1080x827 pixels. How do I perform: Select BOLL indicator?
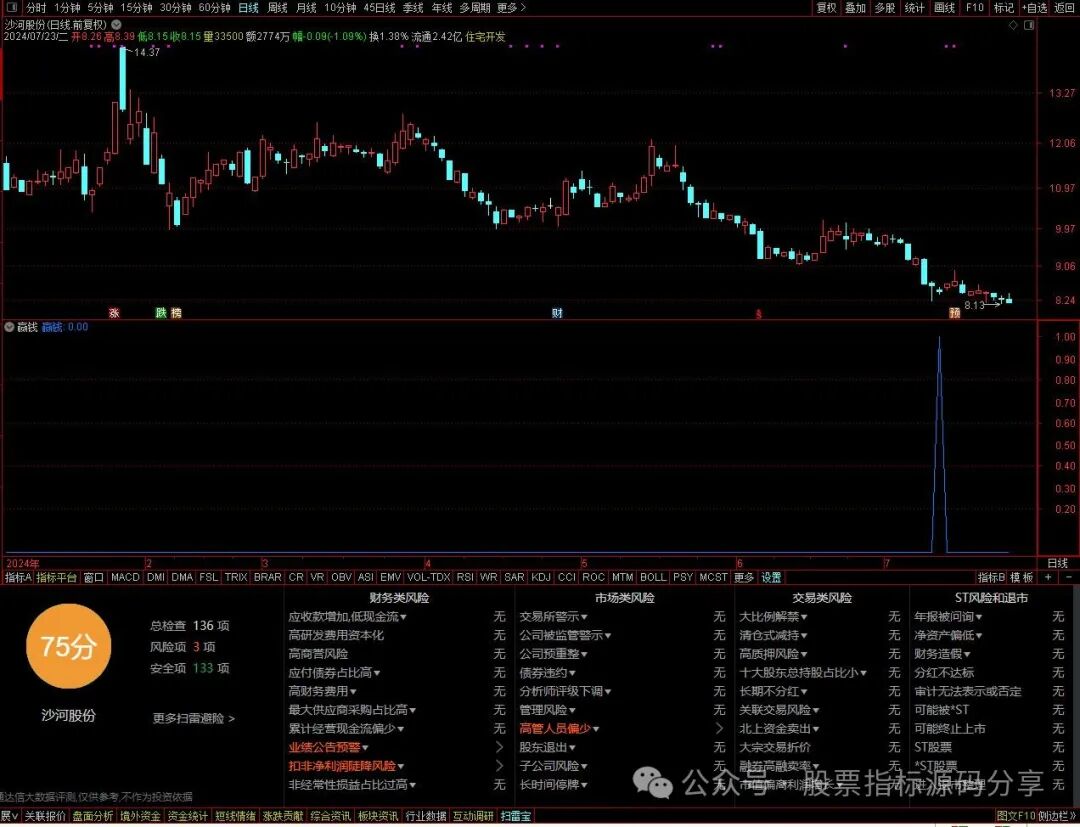tap(653, 577)
